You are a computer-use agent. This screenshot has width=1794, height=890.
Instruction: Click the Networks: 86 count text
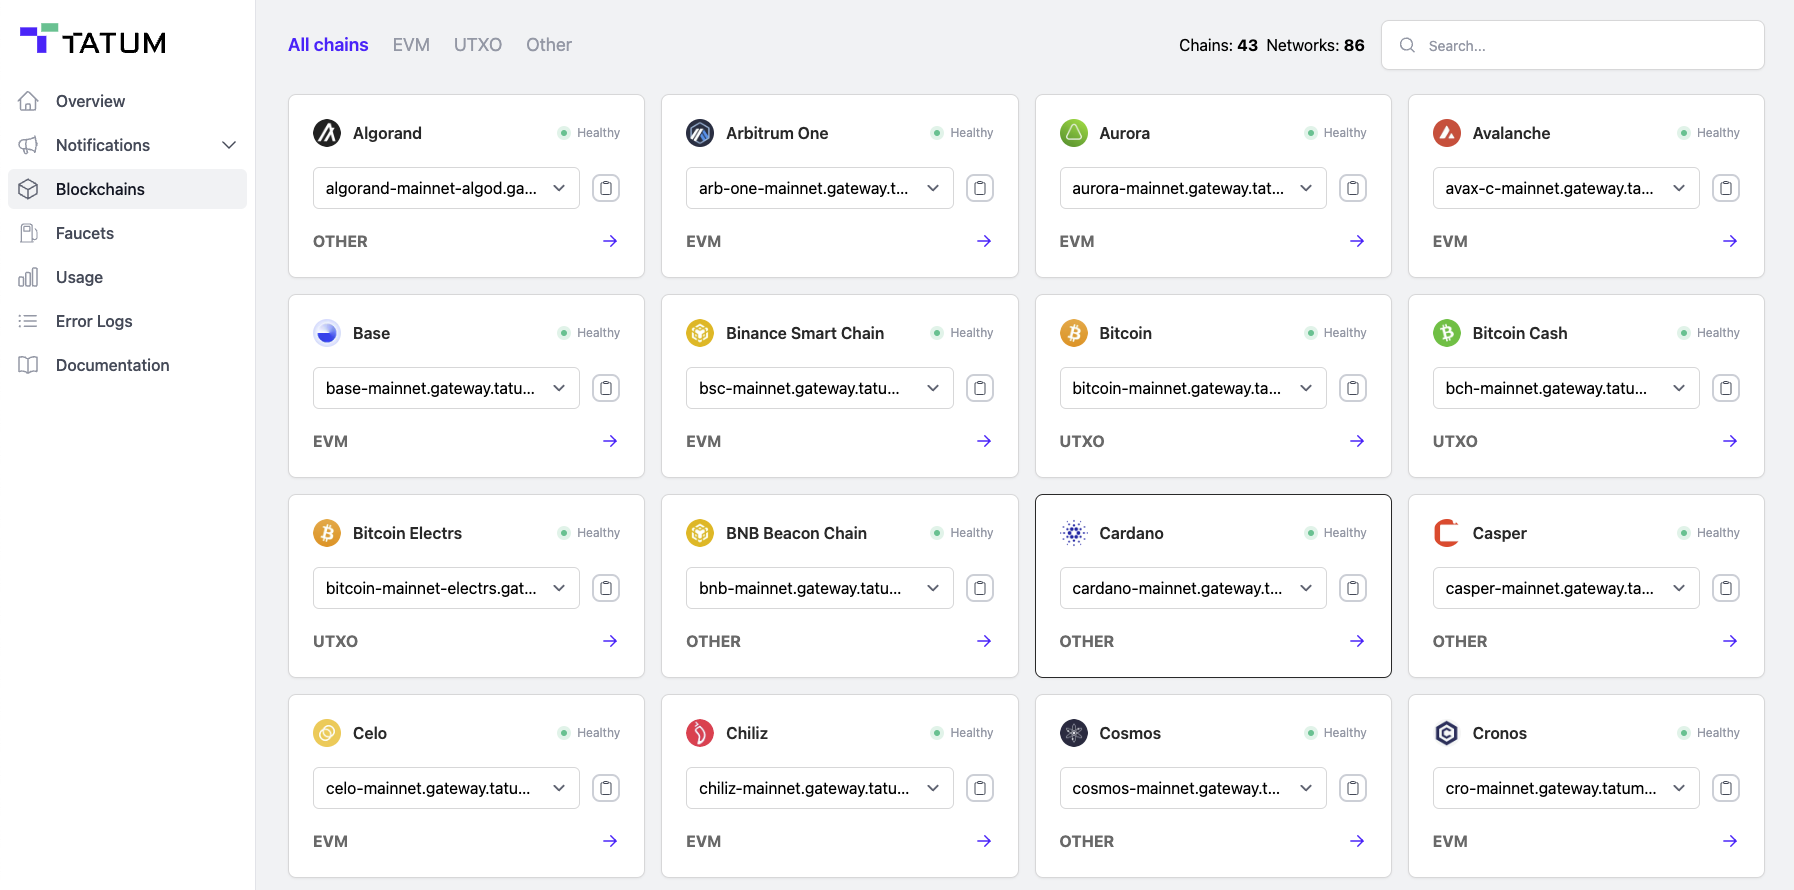(1315, 45)
